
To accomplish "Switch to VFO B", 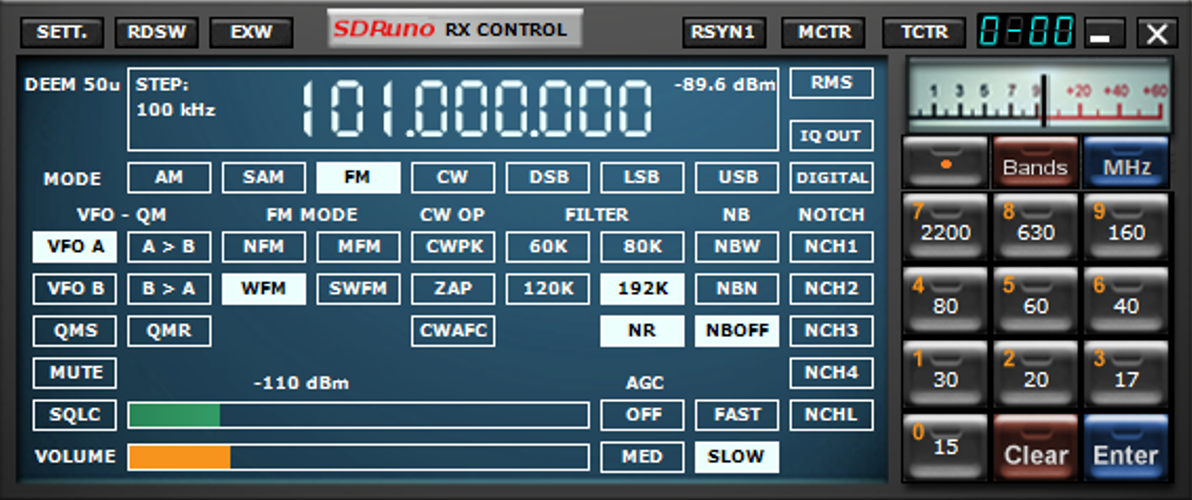I will (x=74, y=290).
